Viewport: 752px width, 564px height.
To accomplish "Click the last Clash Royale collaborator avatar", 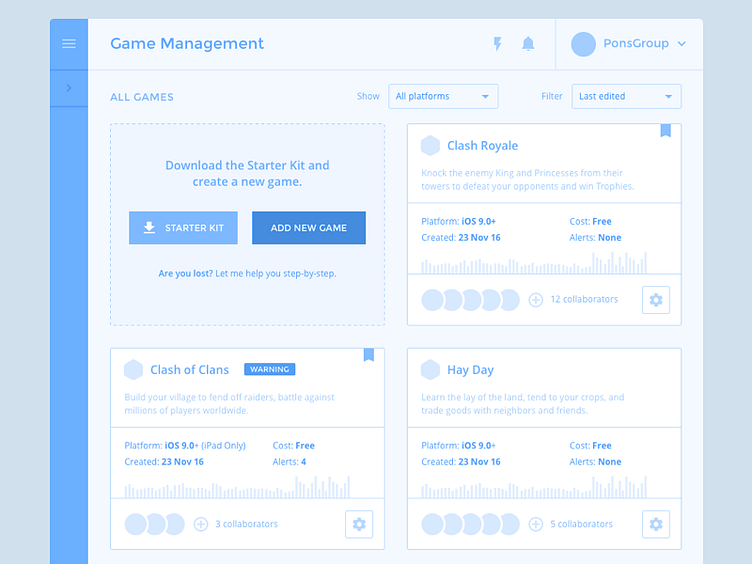I will (x=510, y=300).
